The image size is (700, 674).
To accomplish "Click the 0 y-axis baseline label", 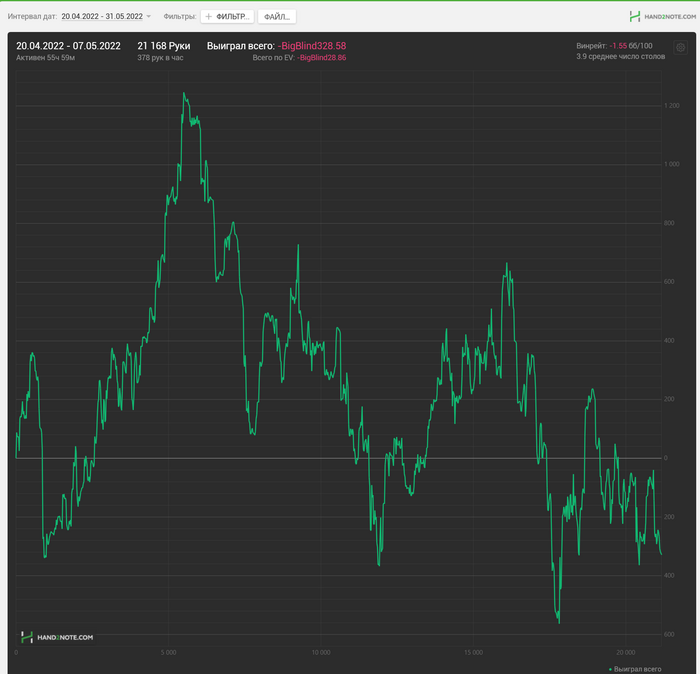I will tap(666, 458).
